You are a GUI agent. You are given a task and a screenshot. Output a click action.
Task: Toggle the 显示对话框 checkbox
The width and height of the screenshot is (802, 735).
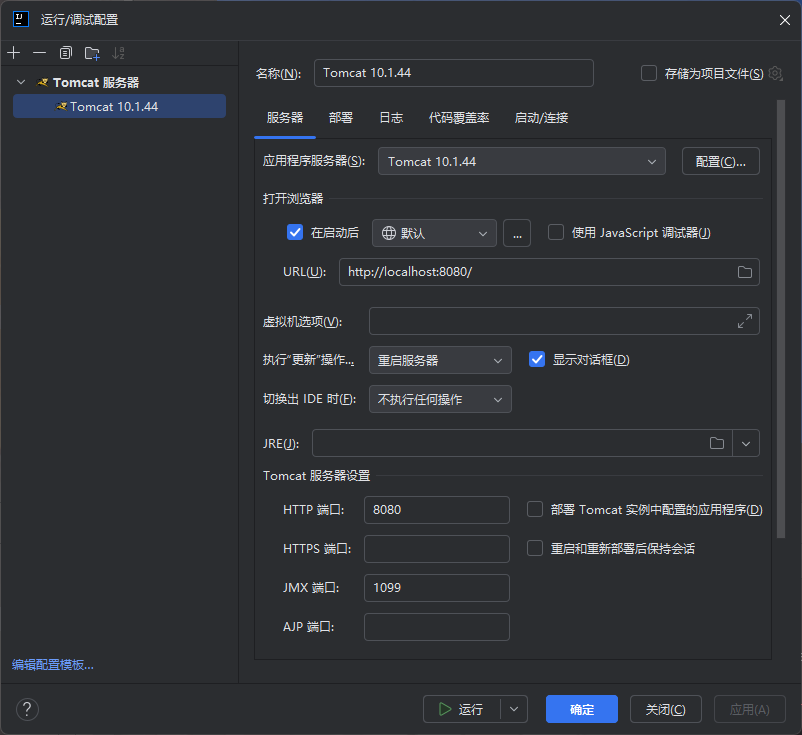click(x=537, y=360)
